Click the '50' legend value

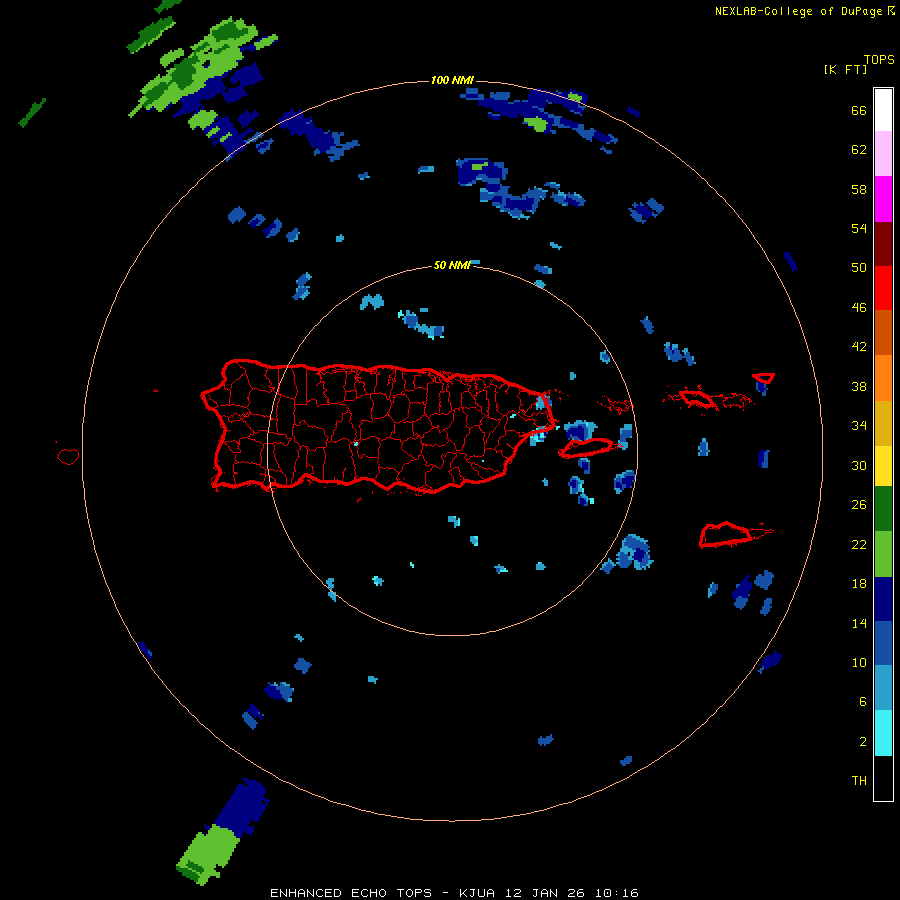pyautogui.click(x=859, y=268)
